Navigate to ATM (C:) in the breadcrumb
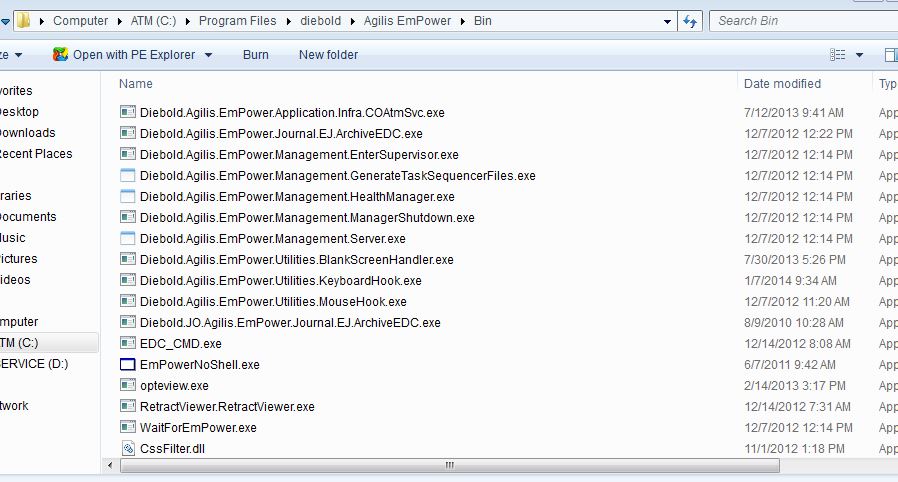The width and height of the screenshot is (898, 482). pyautogui.click(x=153, y=21)
